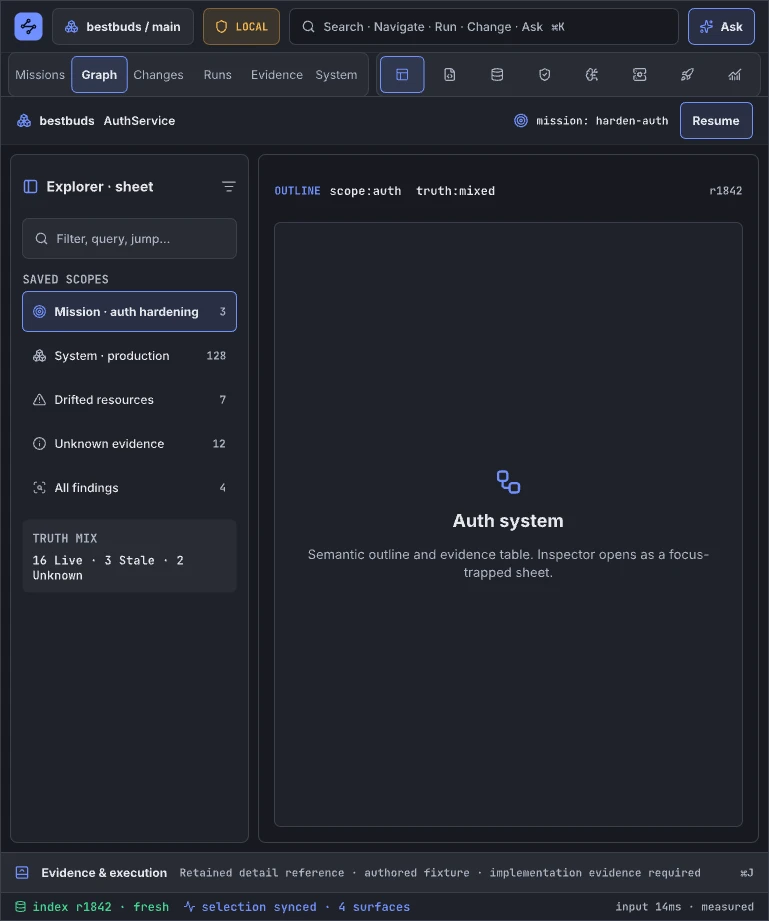This screenshot has width=769, height=921.
Task: Click the selection synced · 4 surfaces status
Action: 297,907
